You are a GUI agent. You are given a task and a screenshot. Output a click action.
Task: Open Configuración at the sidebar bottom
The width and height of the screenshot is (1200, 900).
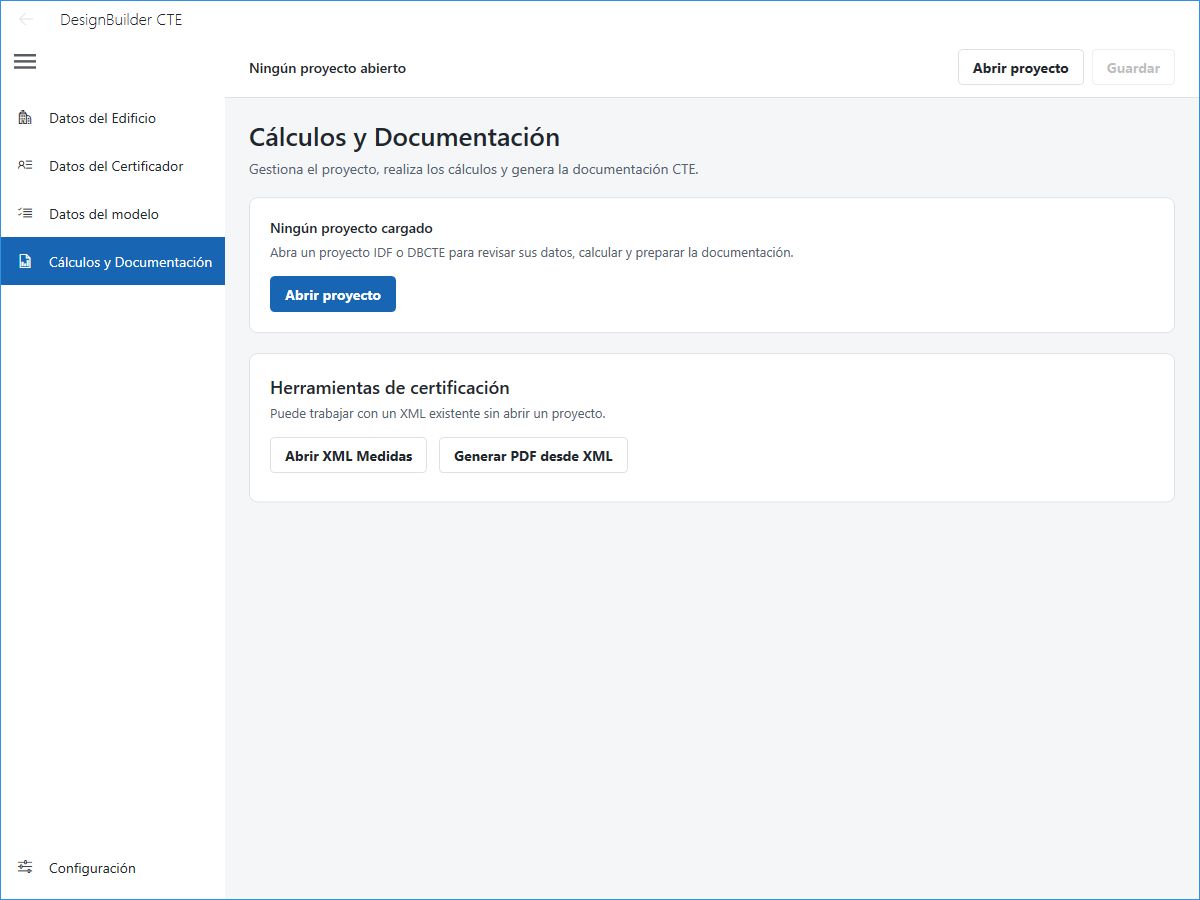(x=113, y=868)
